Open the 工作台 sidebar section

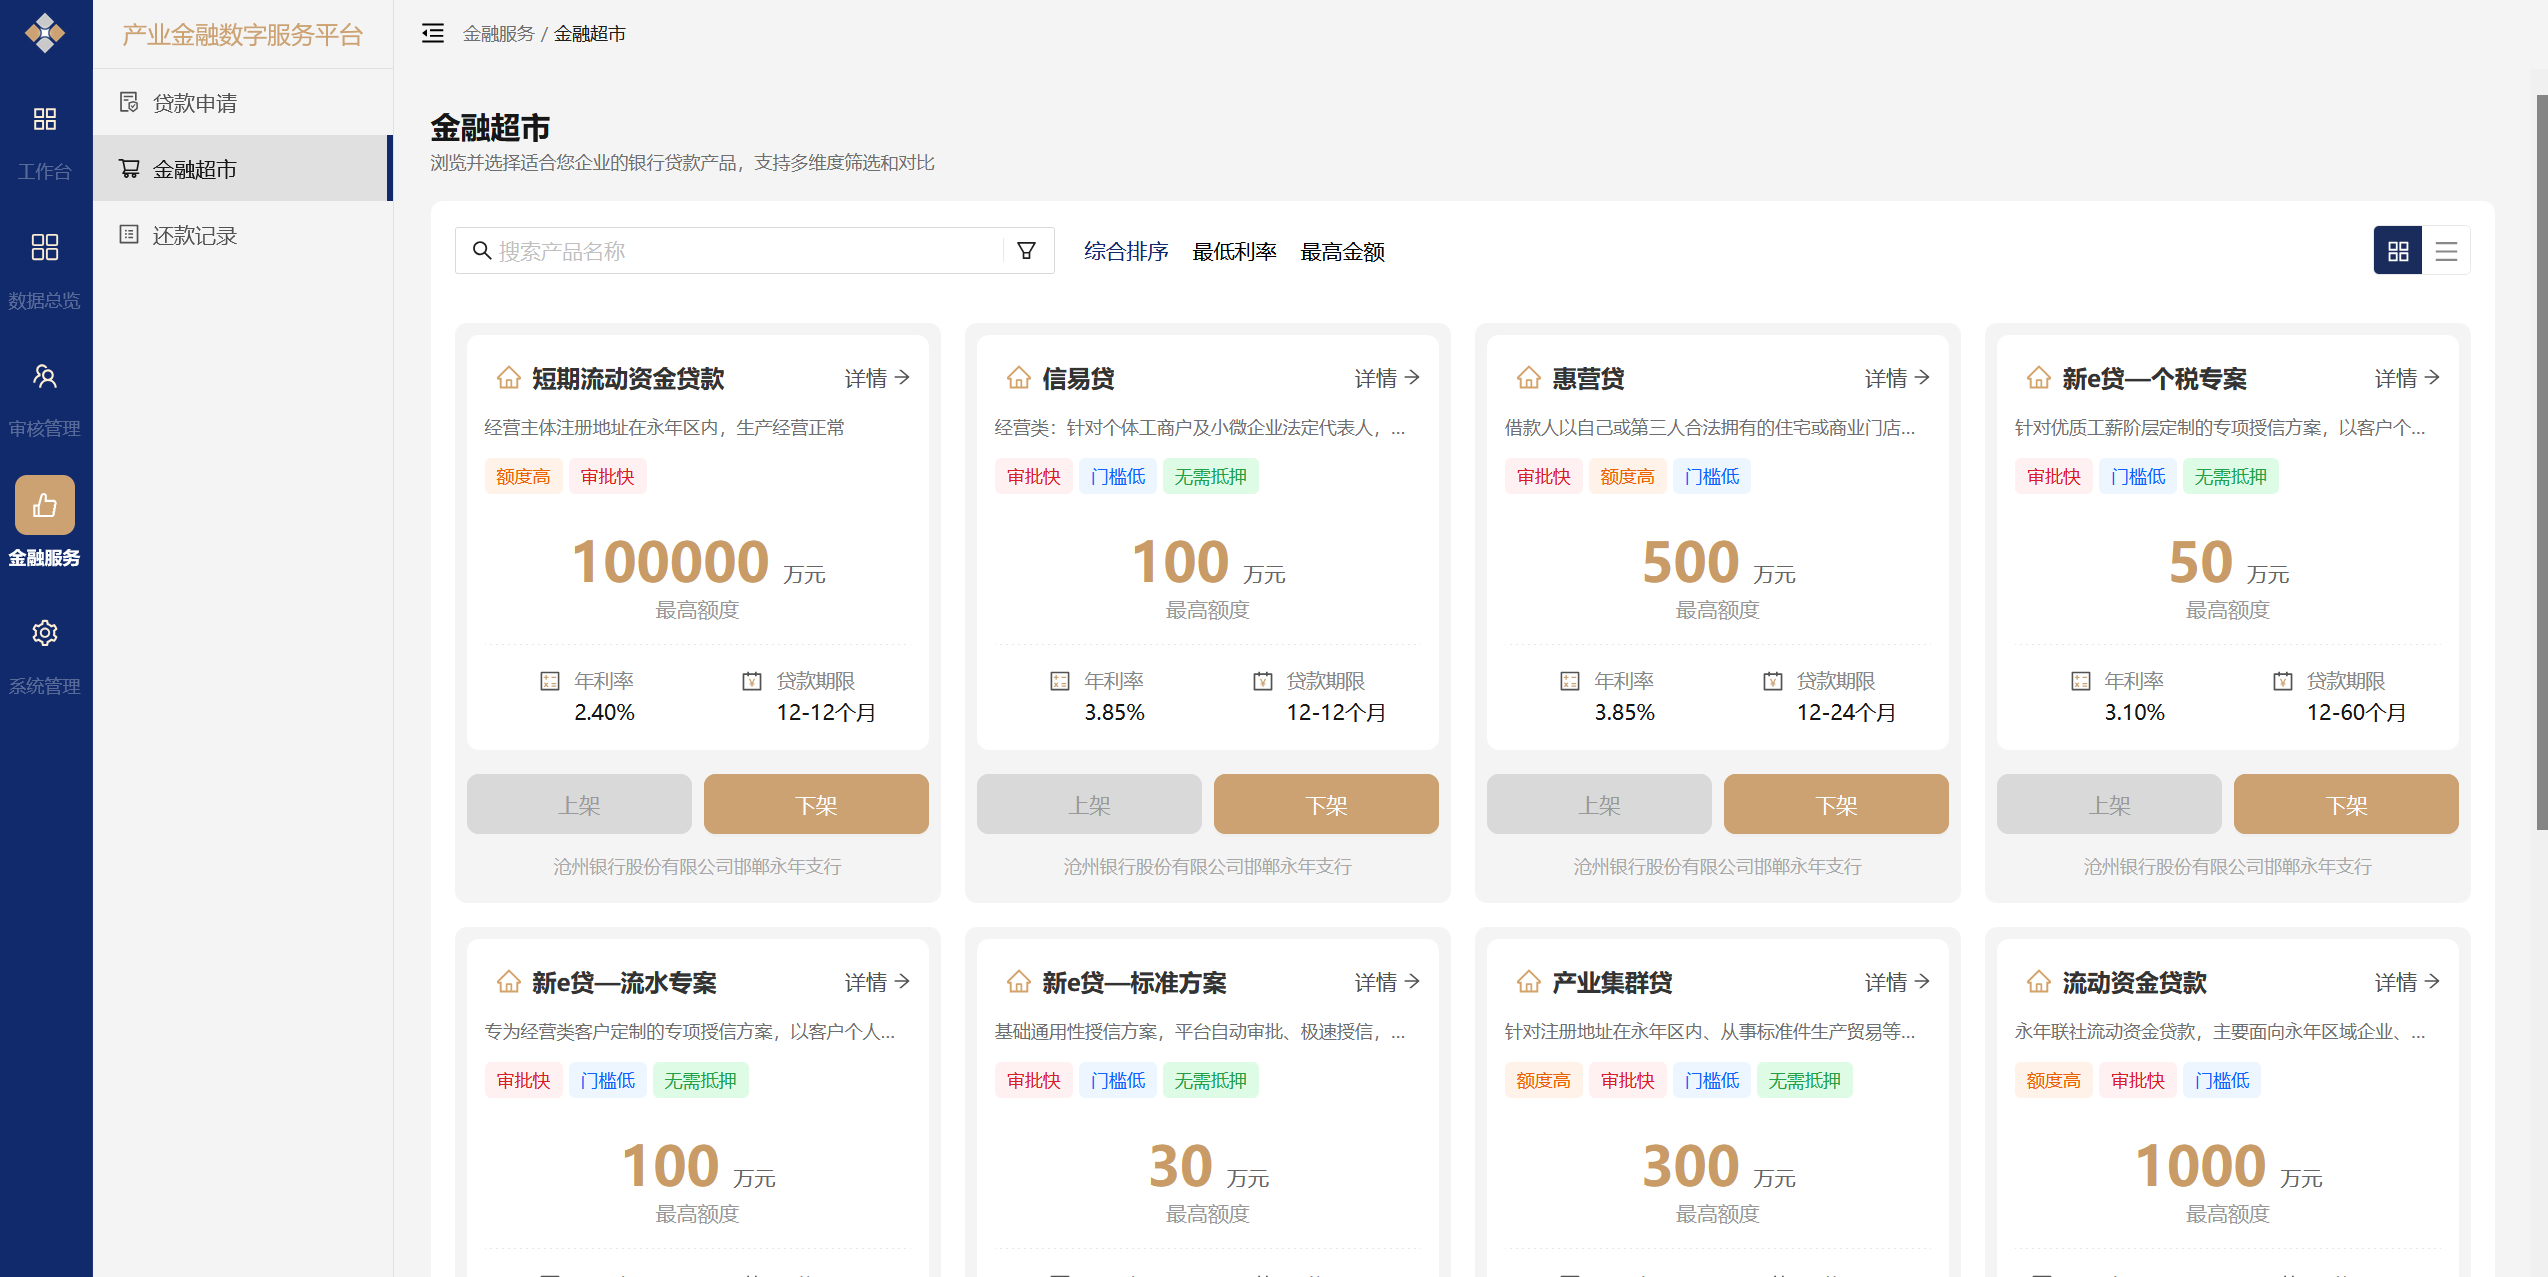45,143
